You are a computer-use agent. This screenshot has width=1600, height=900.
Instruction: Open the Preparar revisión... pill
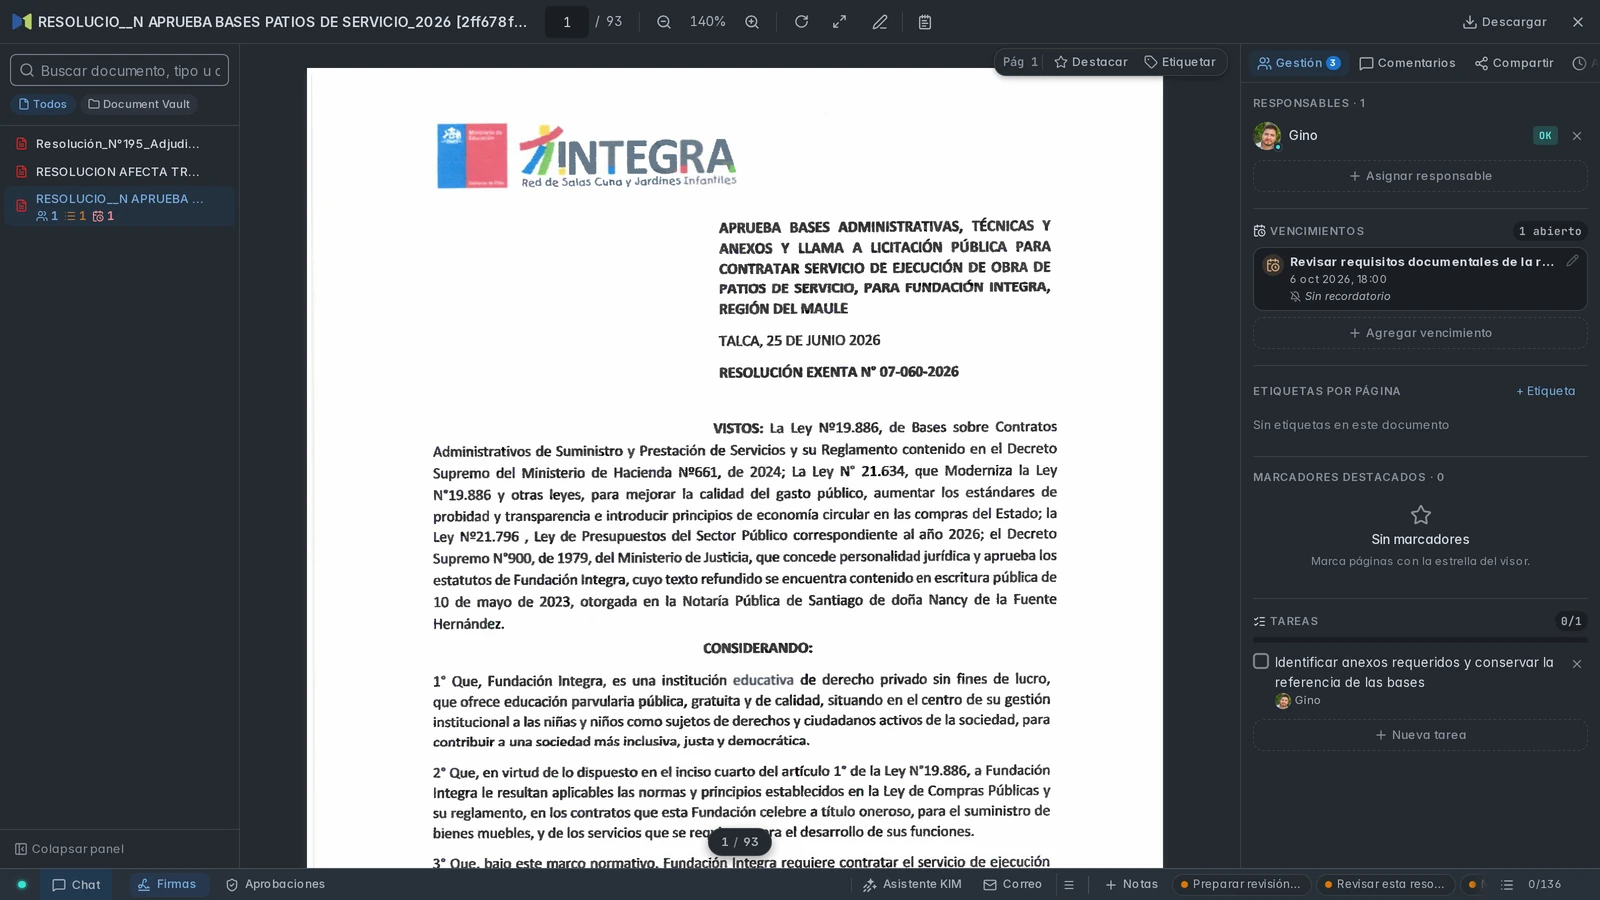click(x=1241, y=885)
